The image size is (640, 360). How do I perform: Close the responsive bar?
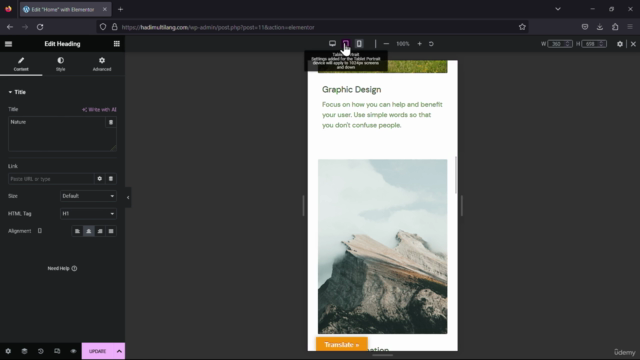633,44
